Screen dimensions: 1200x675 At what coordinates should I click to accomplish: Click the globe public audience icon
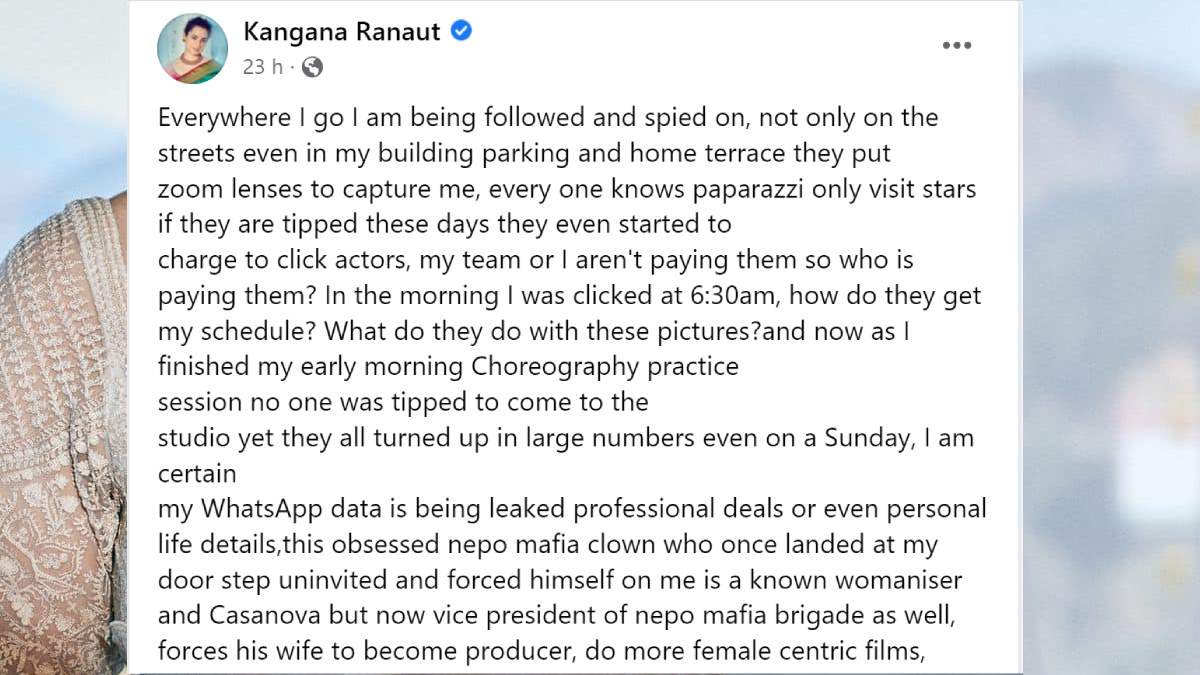coord(312,67)
